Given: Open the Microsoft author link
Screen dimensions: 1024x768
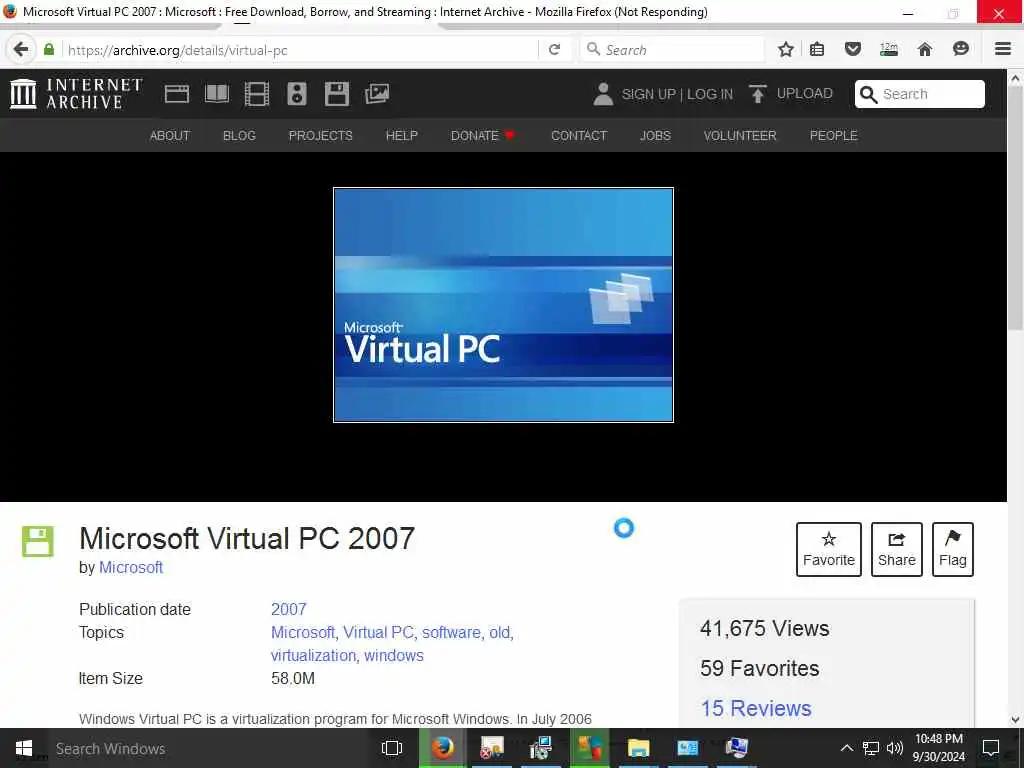Looking at the screenshot, I should pos(131,568).
